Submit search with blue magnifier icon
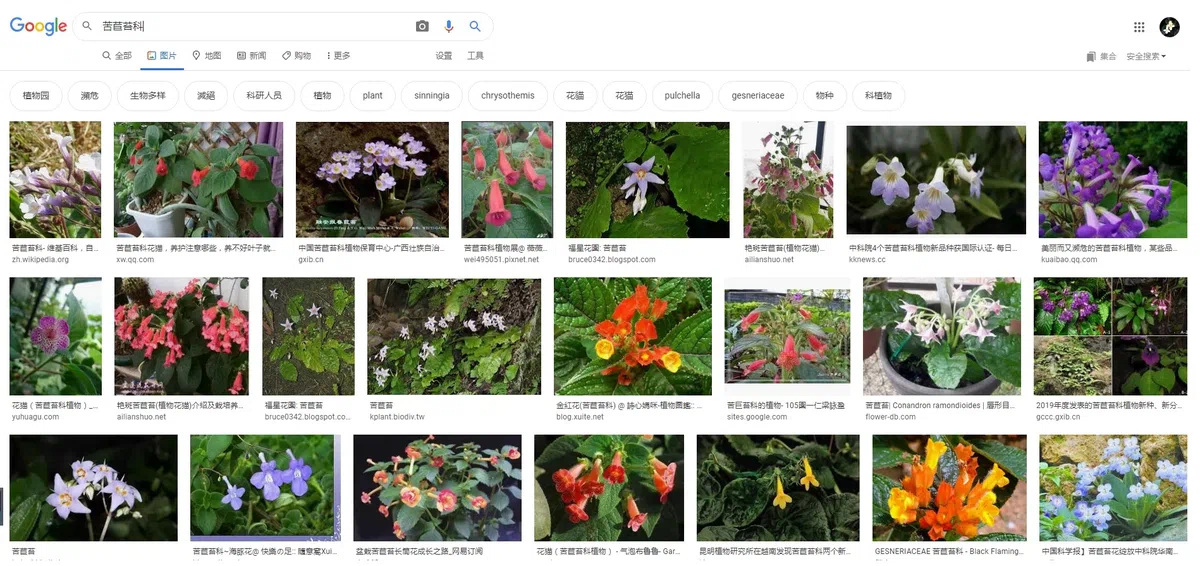This screenshot has width=1200, height=566. click(475, 27)
